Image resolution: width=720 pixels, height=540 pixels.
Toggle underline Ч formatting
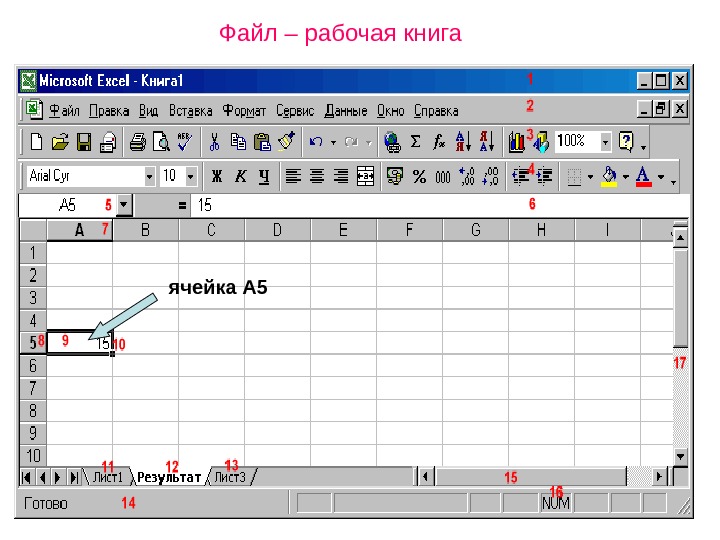pos(264,176)
